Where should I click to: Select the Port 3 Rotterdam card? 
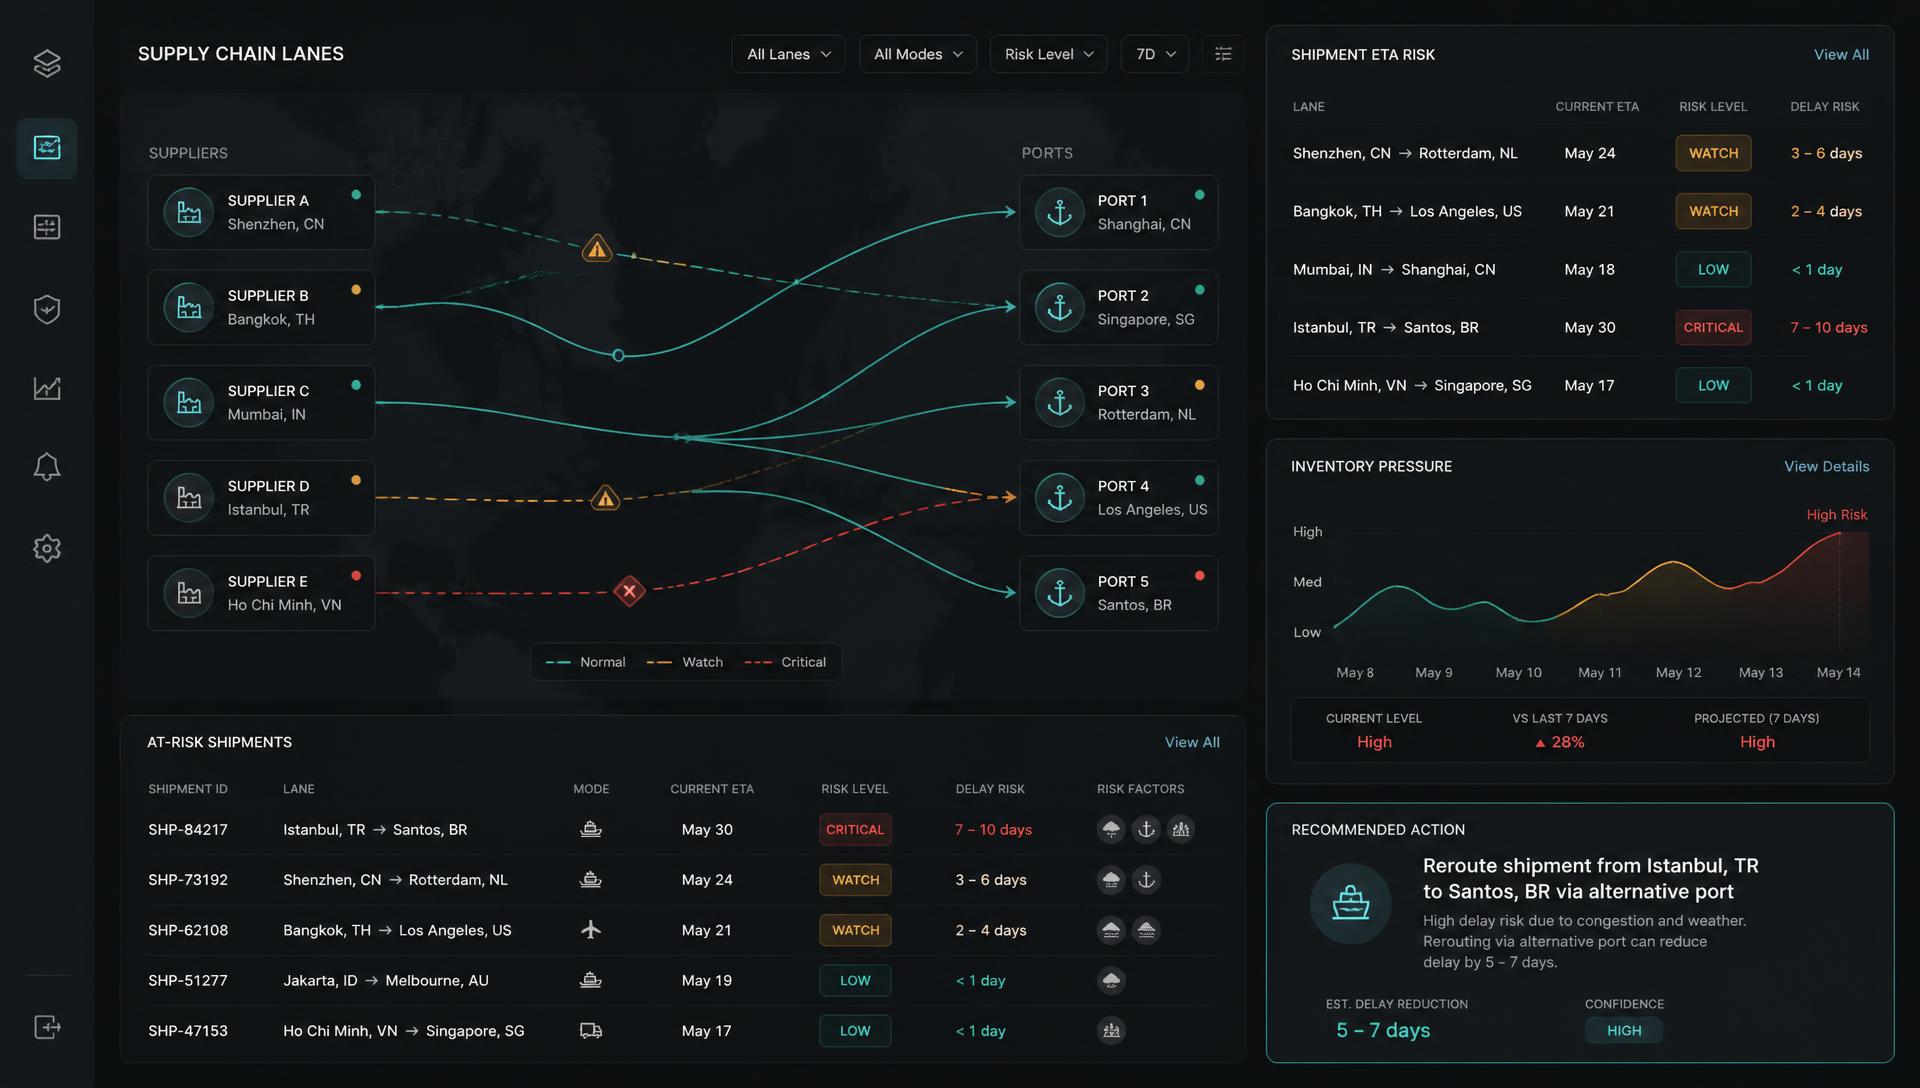point(1118,402)
